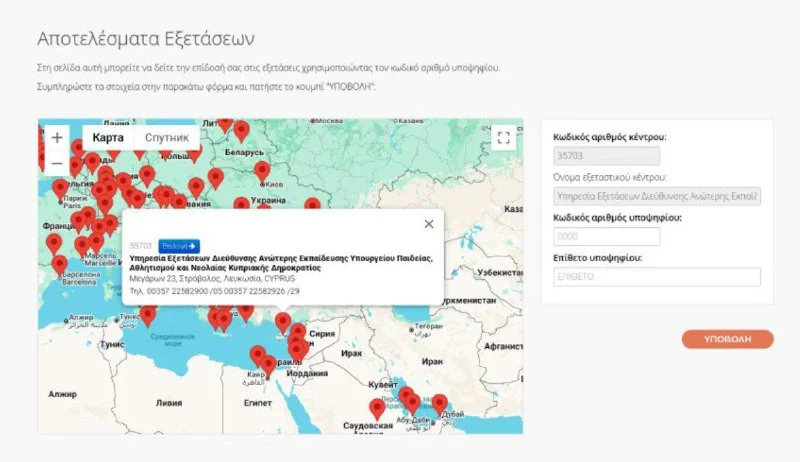Click the centre code field showing 35703
This screenshot has width=800, height=462.
click(605, 156)
